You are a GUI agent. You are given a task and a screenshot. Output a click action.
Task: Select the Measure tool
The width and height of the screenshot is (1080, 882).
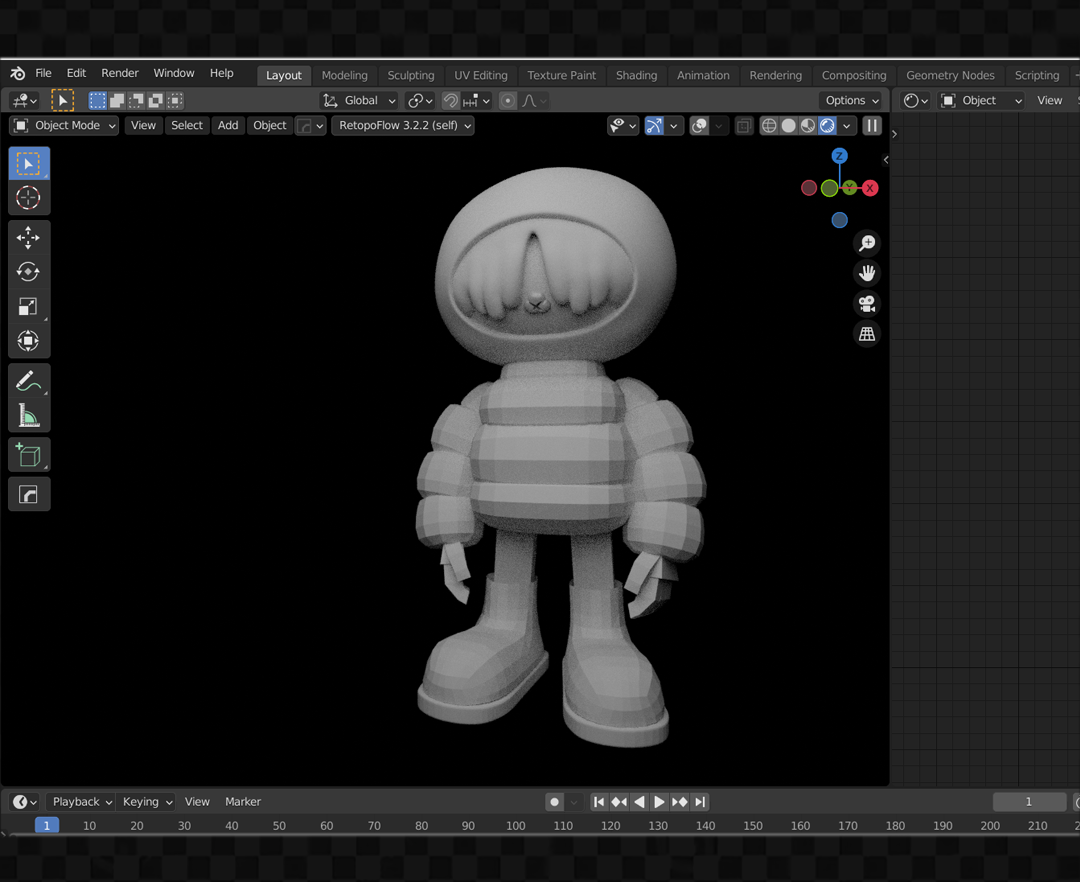(29, 415)
